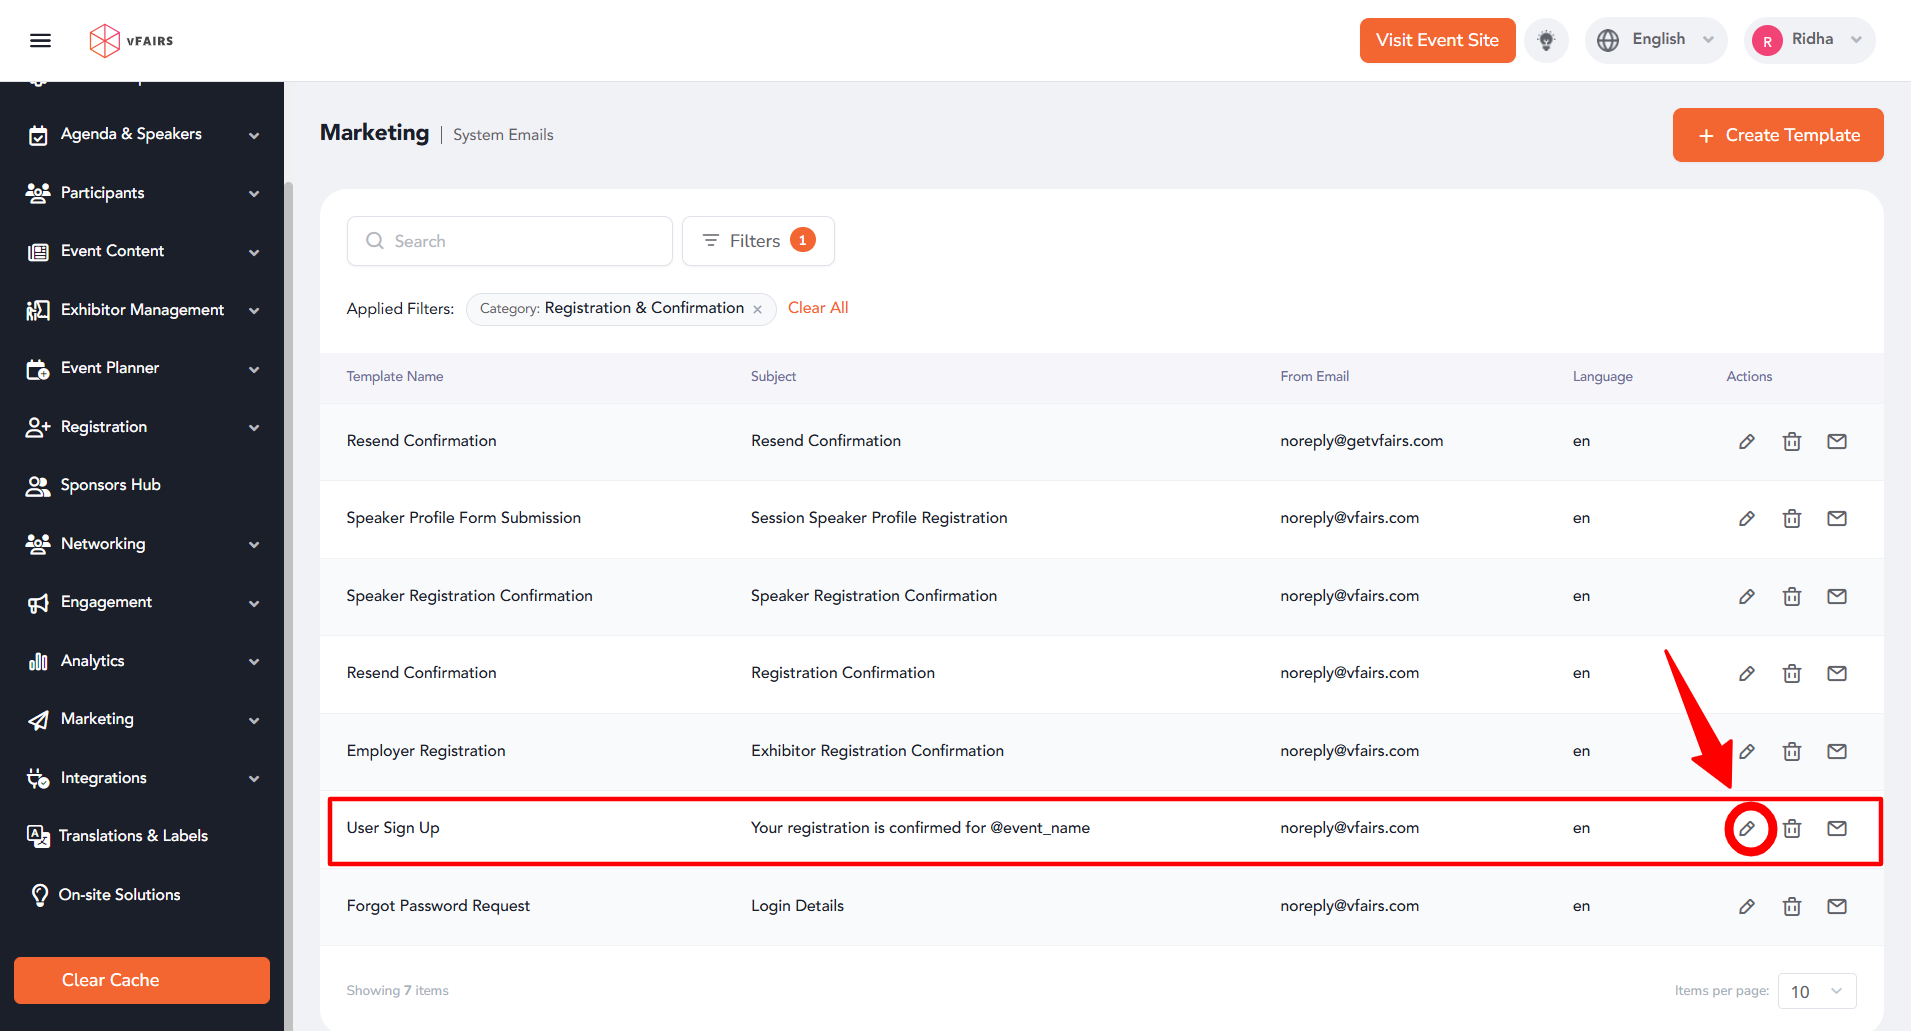This screenshot has width=1911, height=1031.
Task: Expand Event Planner section
Action: 142,368
